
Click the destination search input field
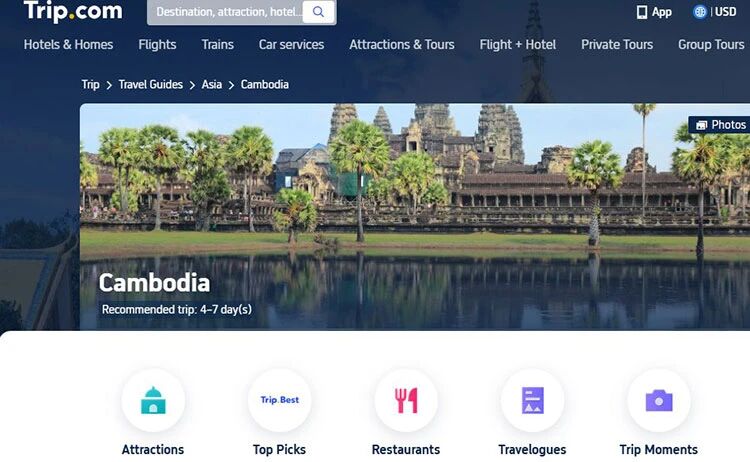coord(225,12)
